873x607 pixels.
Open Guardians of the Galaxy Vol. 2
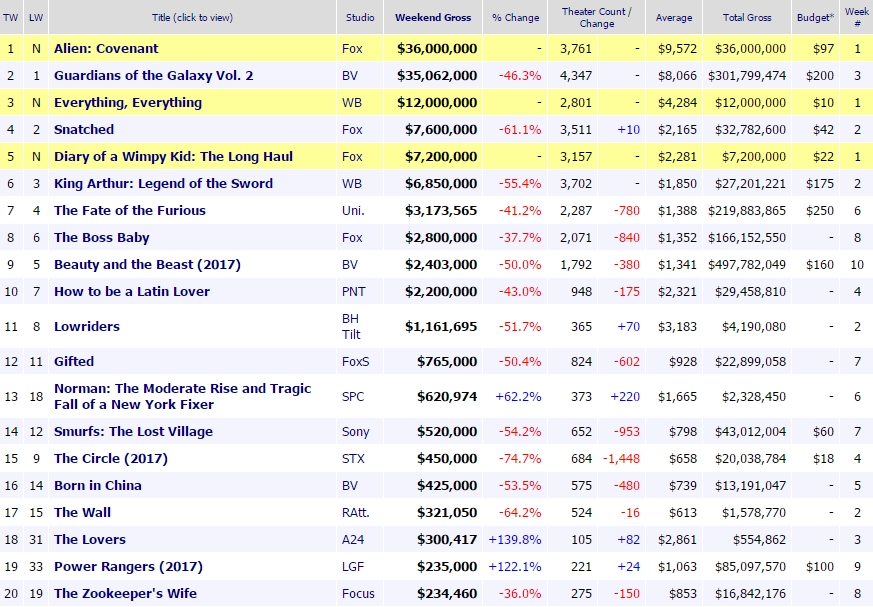coord(153,75)
